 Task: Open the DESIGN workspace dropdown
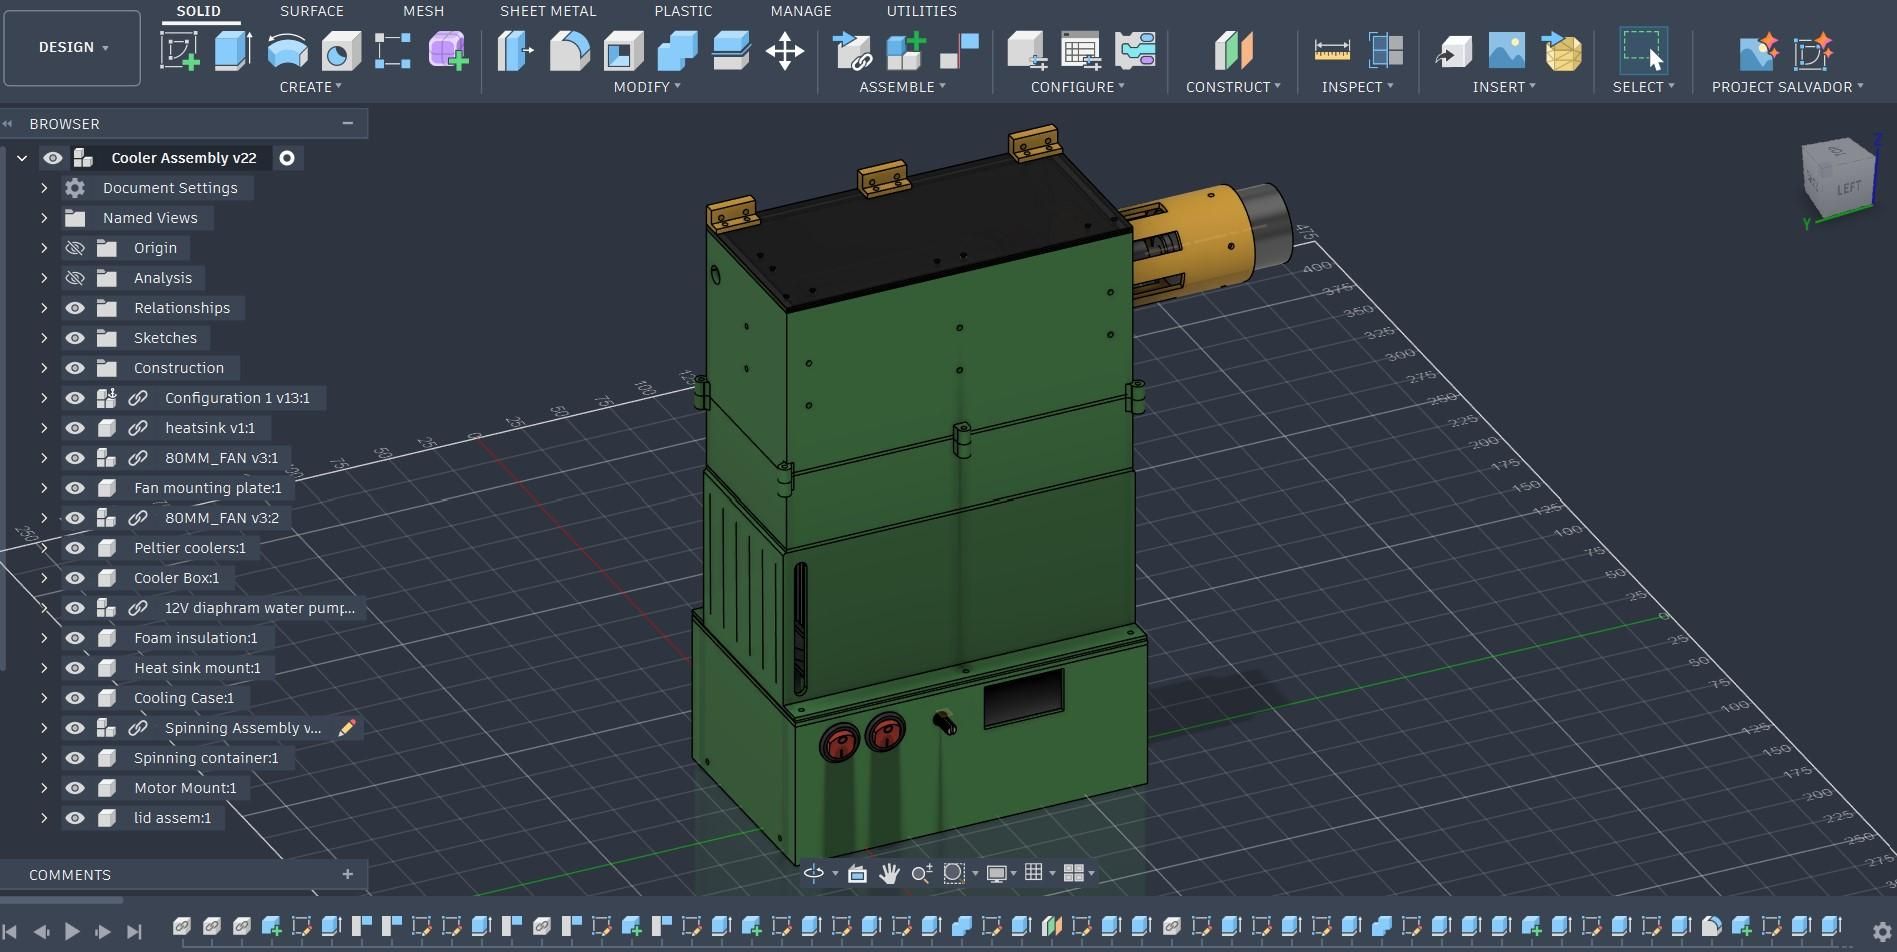pyautogui.click(x=72, y=47)
